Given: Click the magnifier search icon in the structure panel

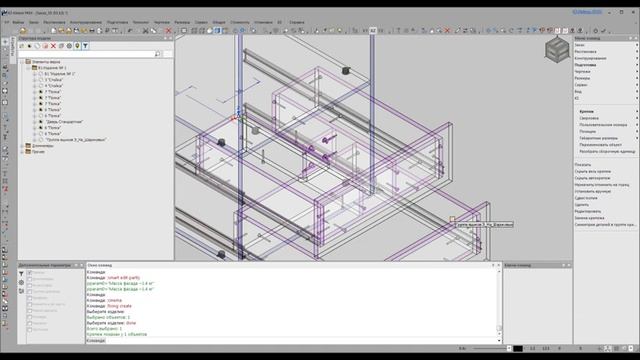Looking at the screenshot, I should (158, 54).
